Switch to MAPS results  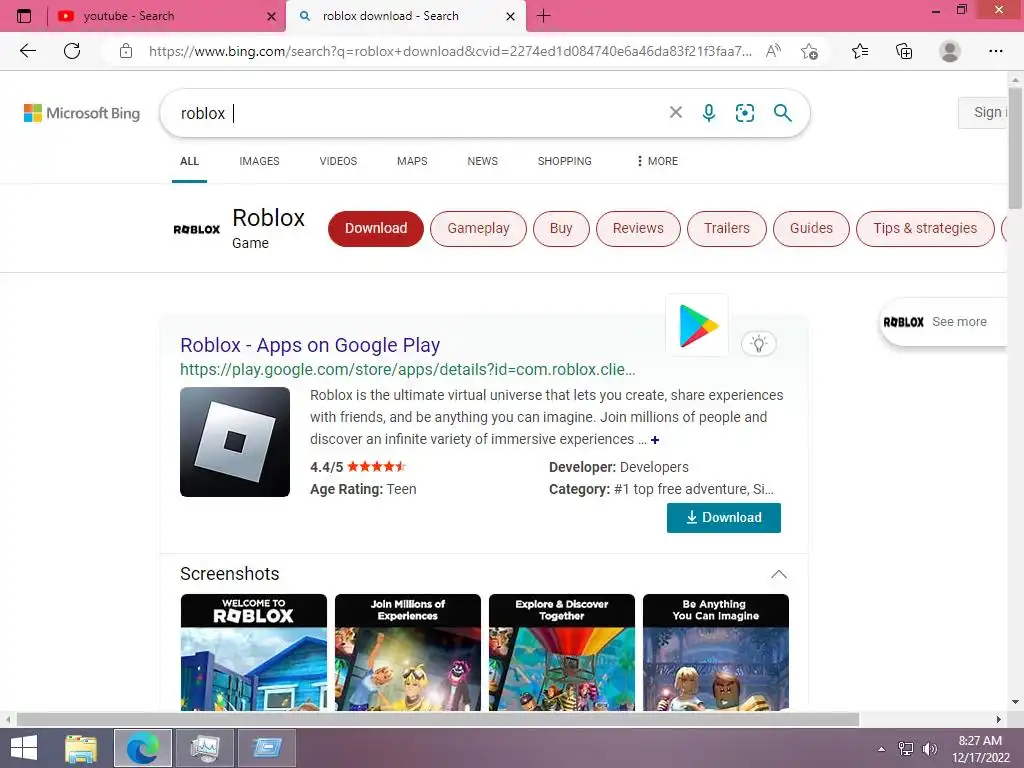pos(412,161)
